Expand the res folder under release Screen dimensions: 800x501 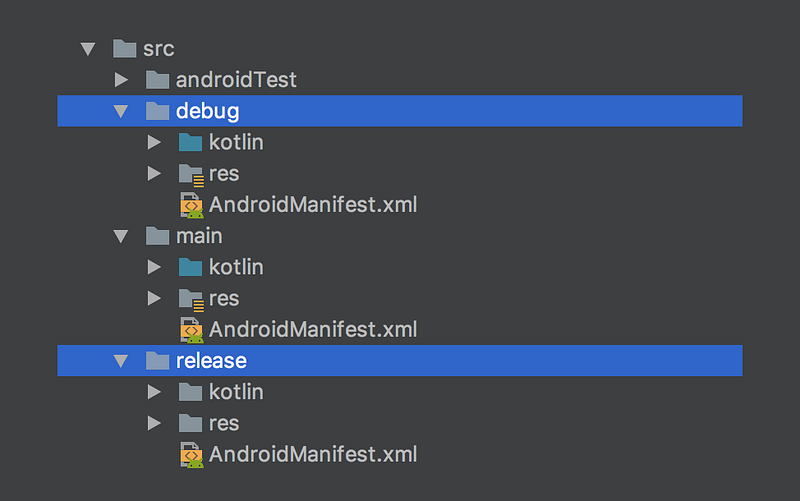pos(154,423)
